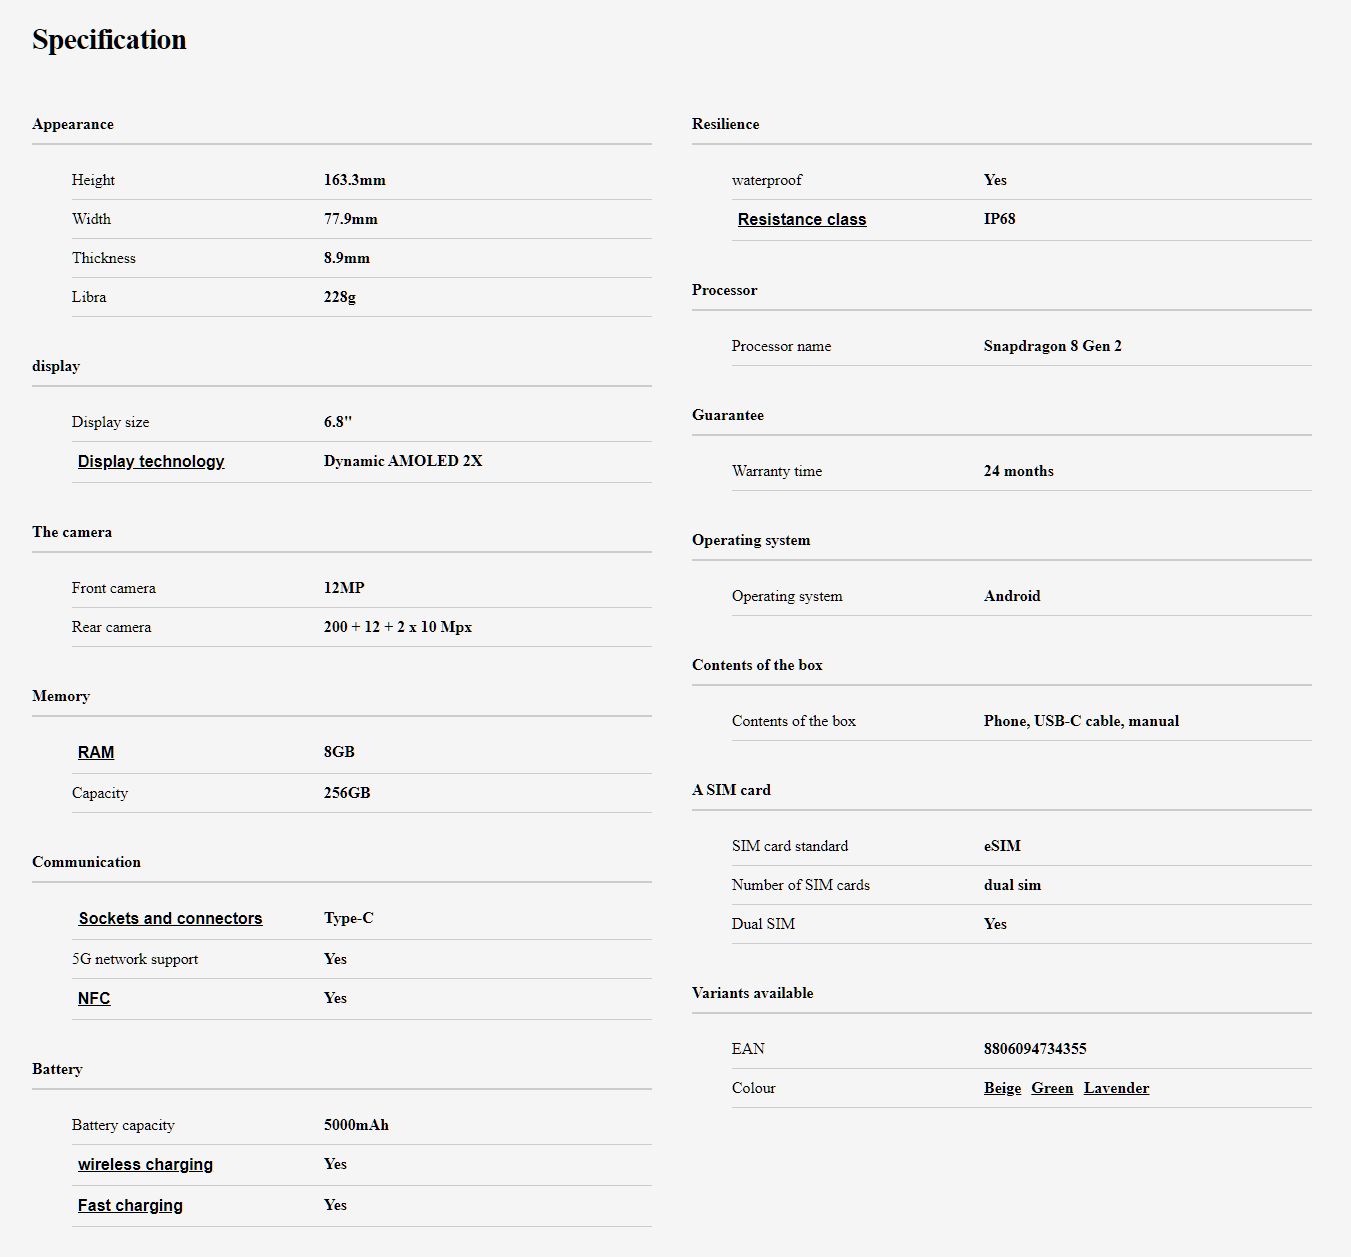
Task: Follow the Fast charging link
Action: (x=130, y=1205)
